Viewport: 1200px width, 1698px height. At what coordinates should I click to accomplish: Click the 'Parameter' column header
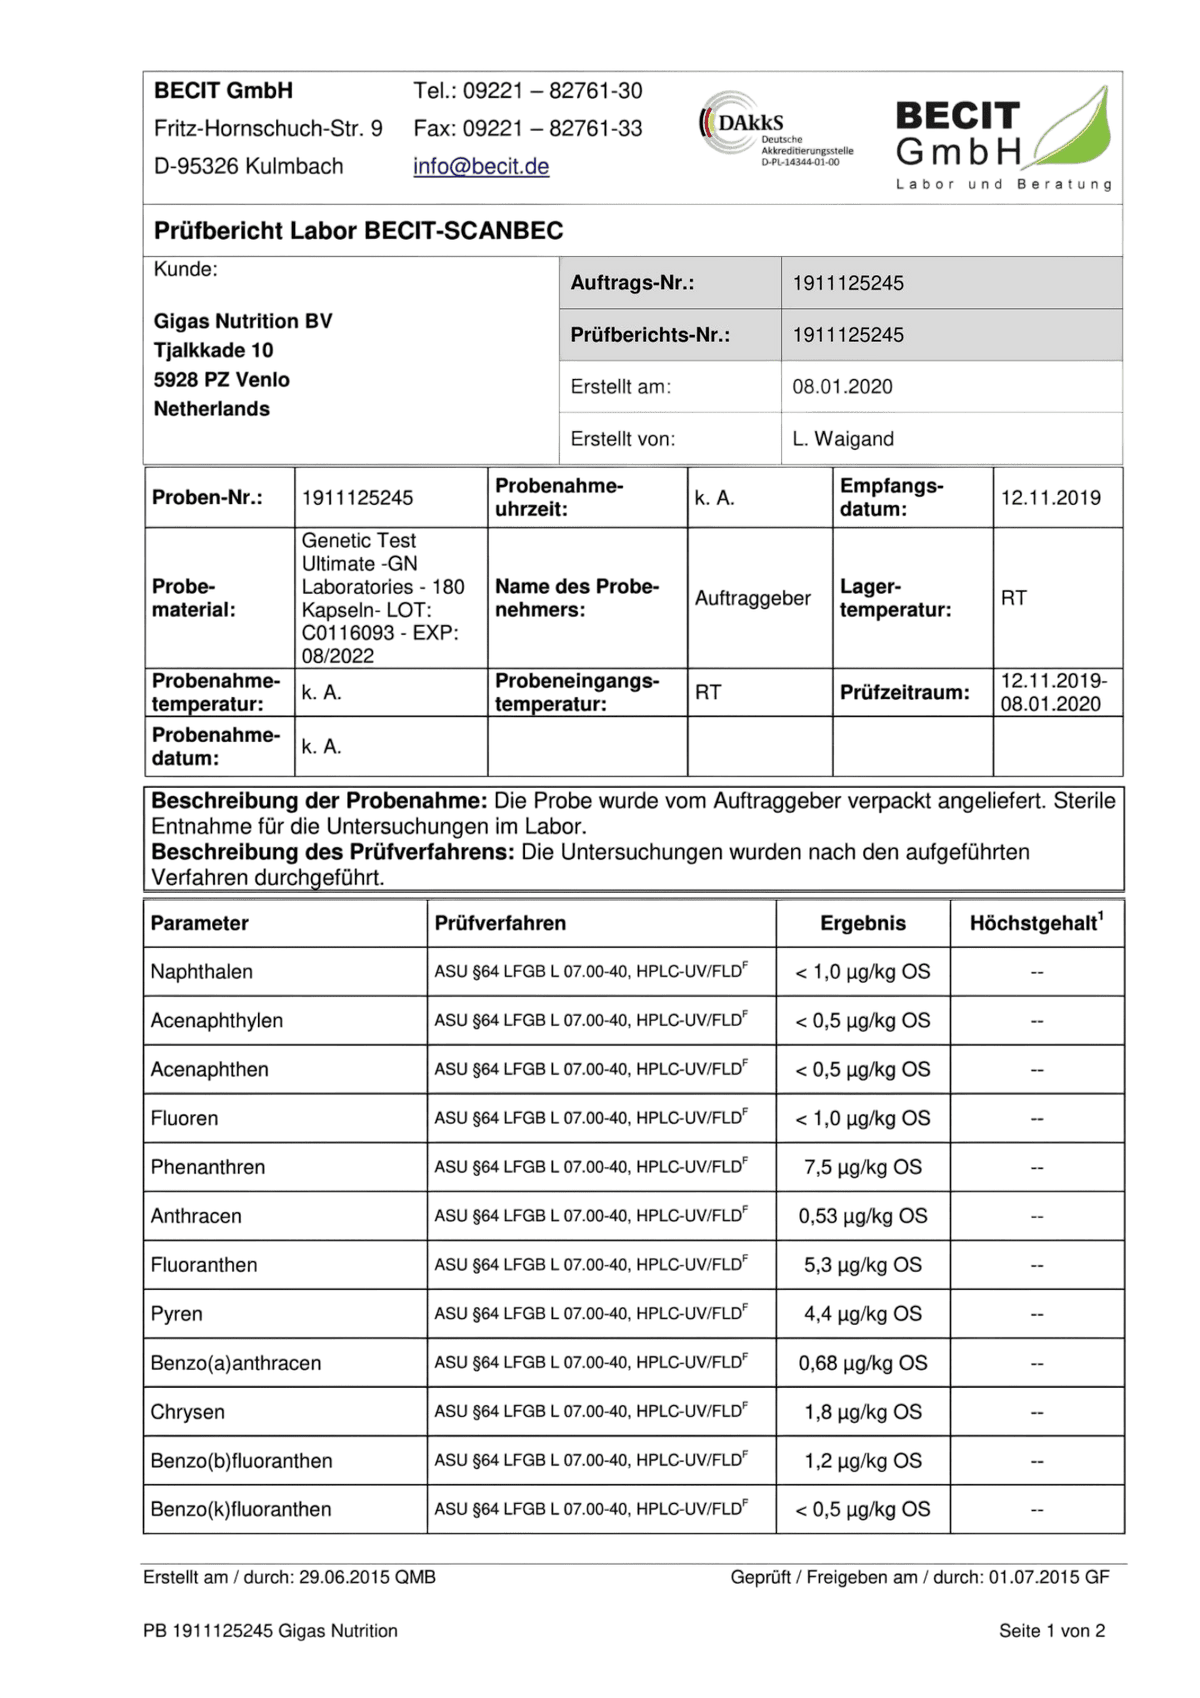click(199, 923)
